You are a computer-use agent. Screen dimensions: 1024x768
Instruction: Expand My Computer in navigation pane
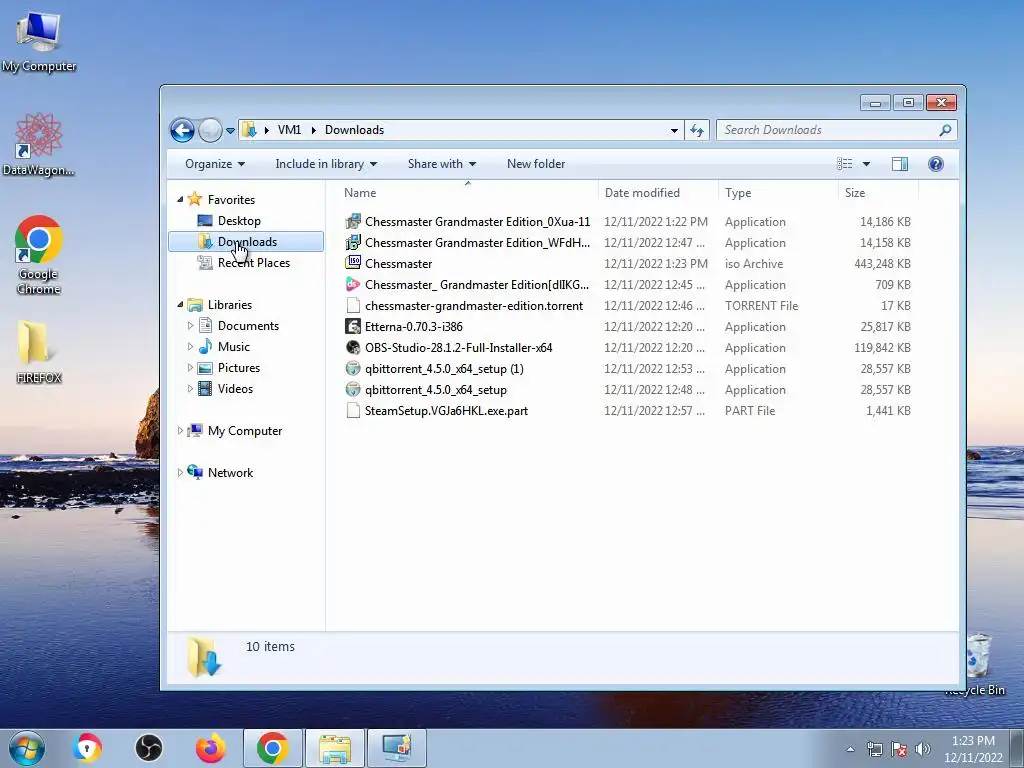pos(180,430)
